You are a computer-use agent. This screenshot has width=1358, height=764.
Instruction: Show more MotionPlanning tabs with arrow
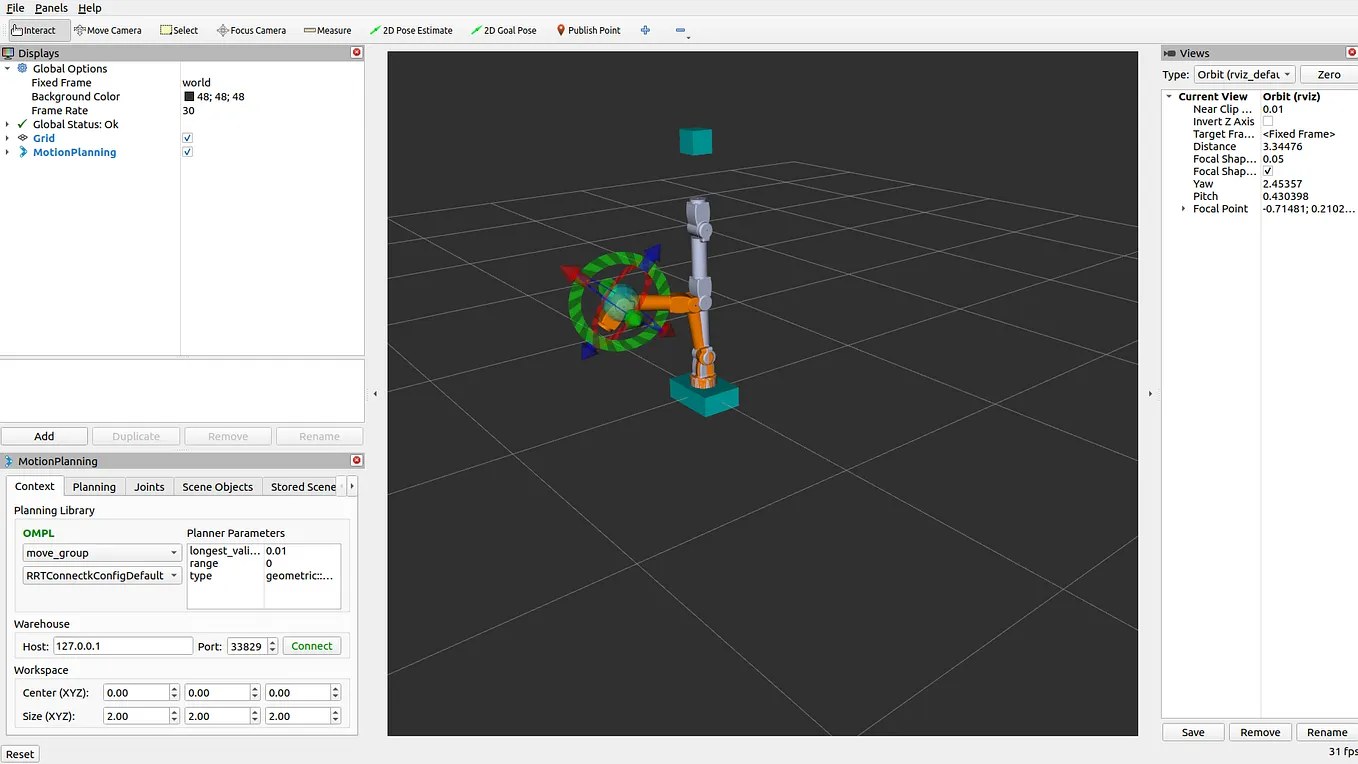pyautogui.click(x=351, y=487)
